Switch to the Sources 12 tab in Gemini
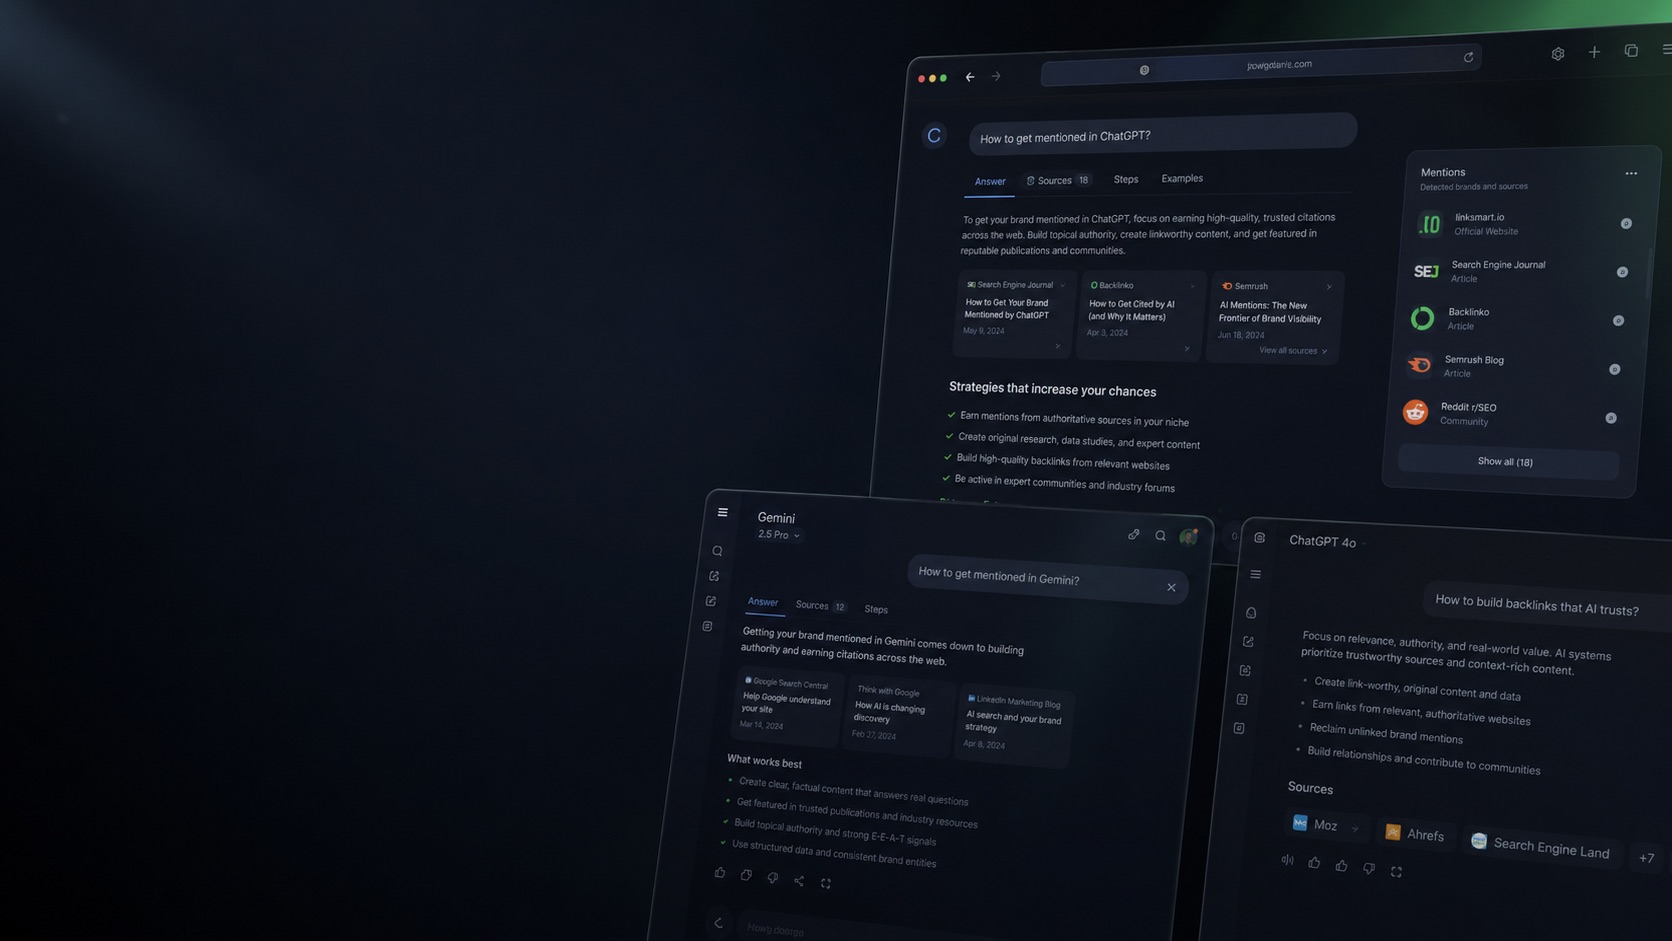The width and height of the screenshot is (1672, 941). [x=821, y=606]
